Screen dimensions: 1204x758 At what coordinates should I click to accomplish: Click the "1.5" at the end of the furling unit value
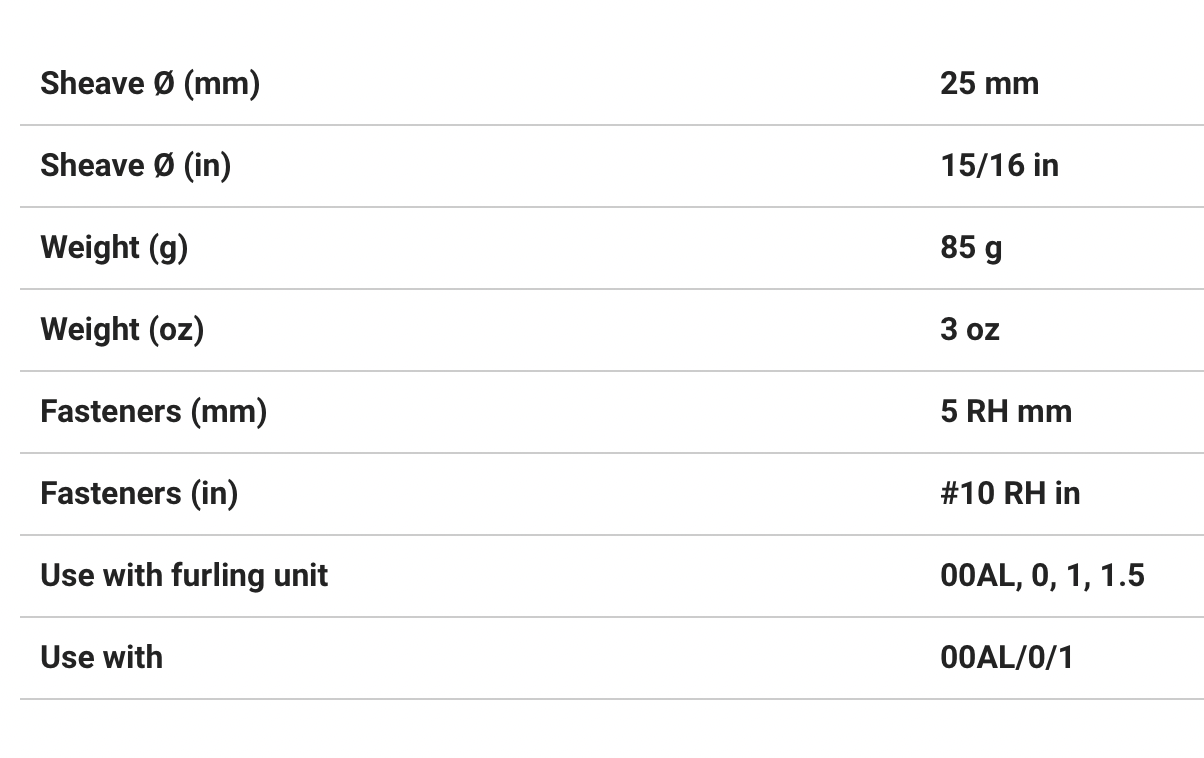click(1122, 575)
